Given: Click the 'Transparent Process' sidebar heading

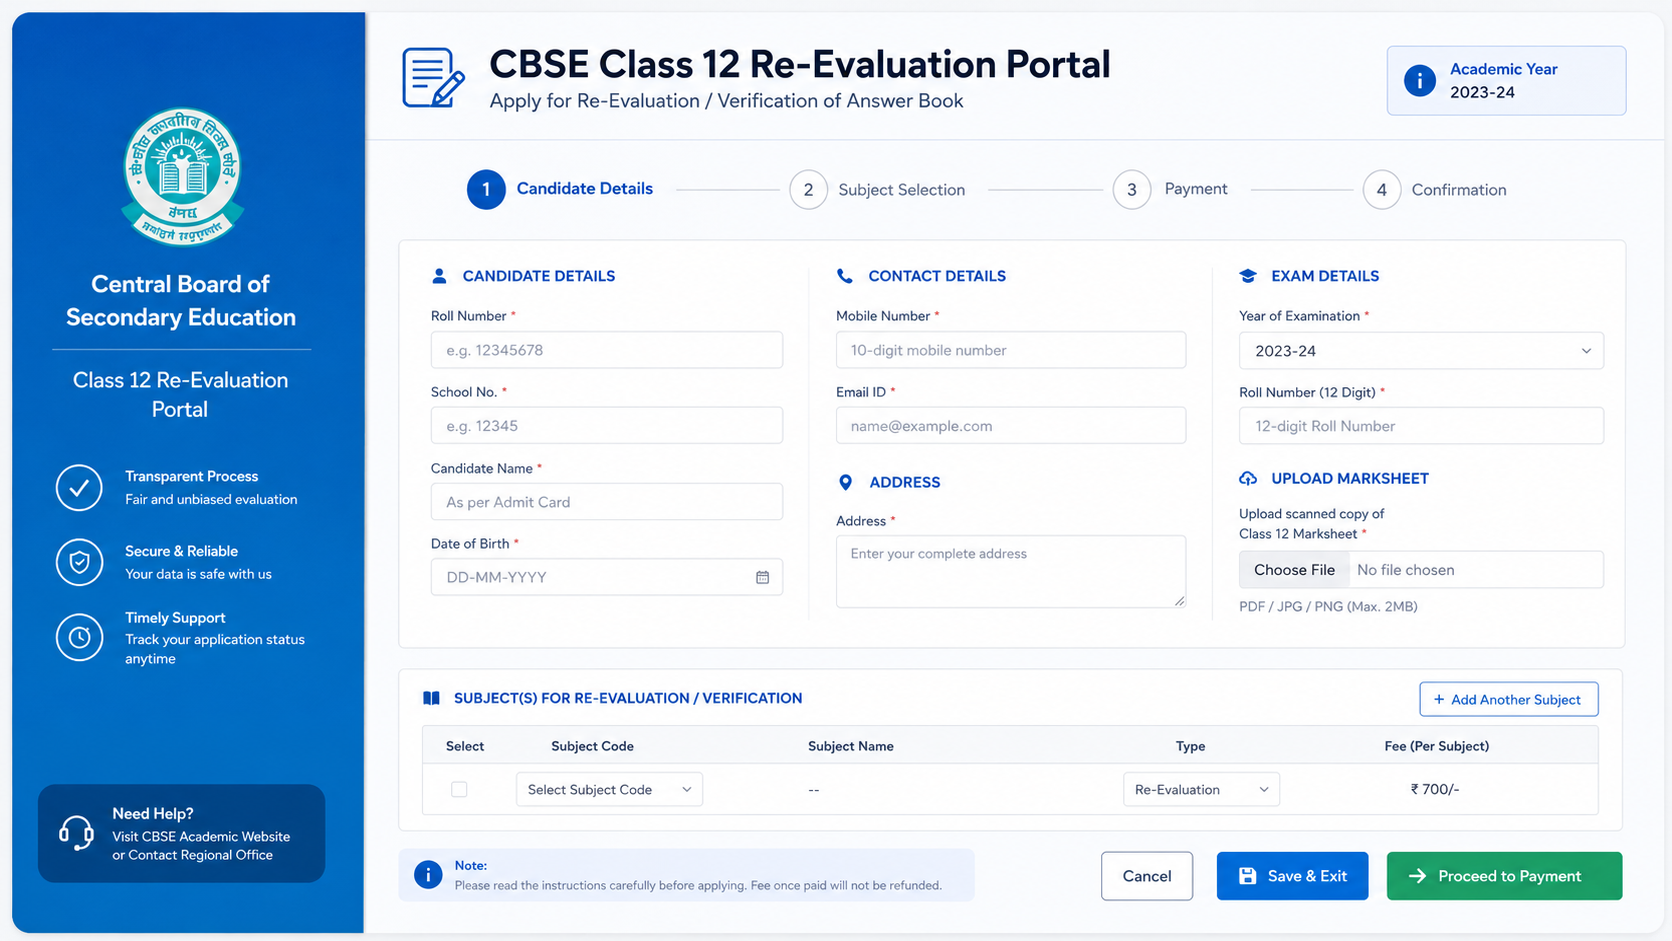Looking at the screenshot, I should (x=191, y=476).
